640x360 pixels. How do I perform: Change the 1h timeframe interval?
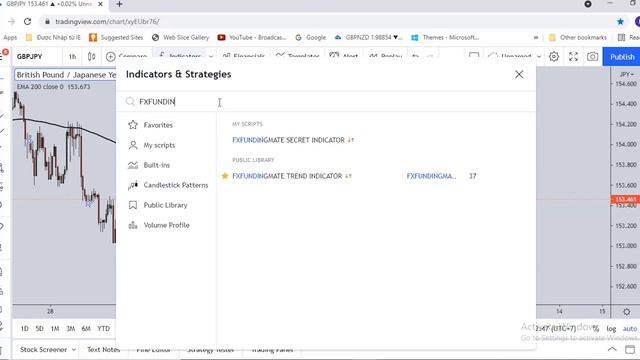coord(72,56)
